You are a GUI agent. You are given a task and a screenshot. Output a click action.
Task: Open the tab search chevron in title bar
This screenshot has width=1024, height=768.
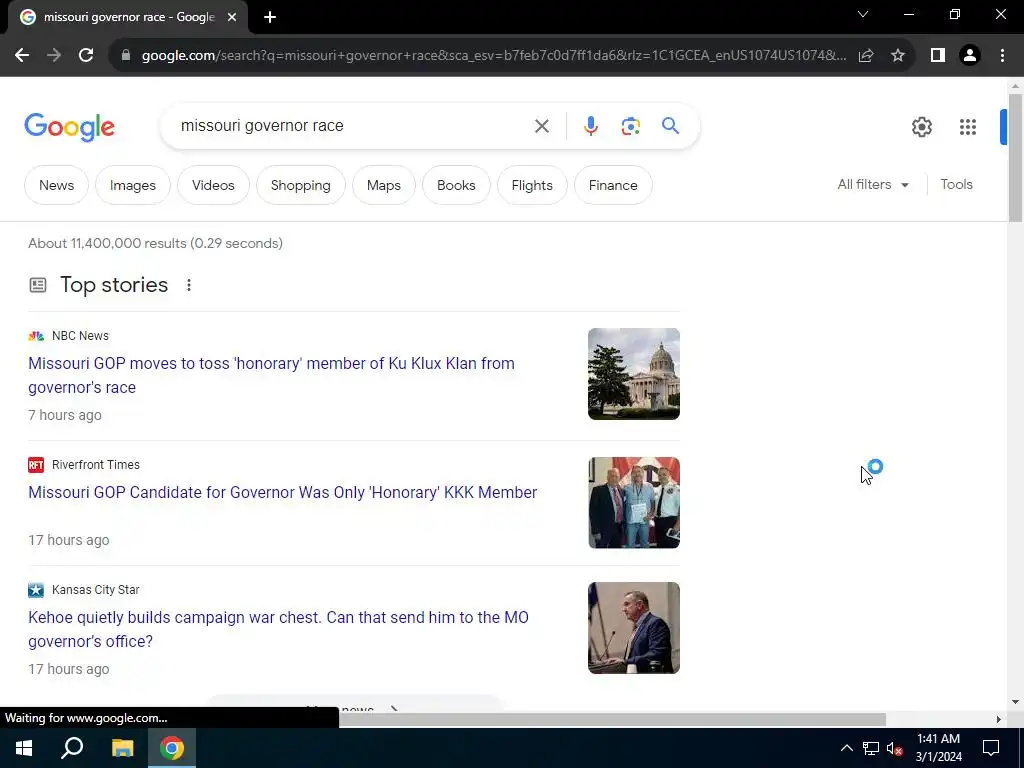(x=863, y=14)
